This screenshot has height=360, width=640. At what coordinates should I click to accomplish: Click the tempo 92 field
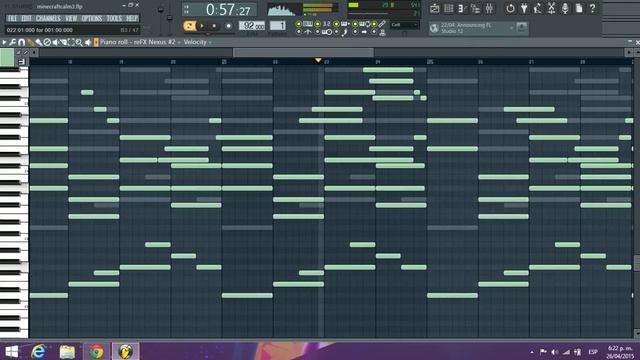point(251,26)
